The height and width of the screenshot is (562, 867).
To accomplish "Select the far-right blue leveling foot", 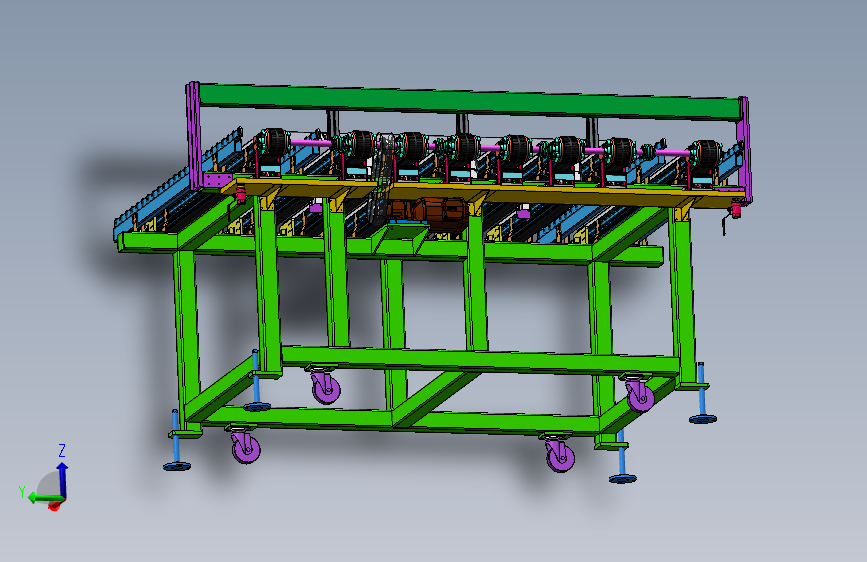I will click(702, 394).
